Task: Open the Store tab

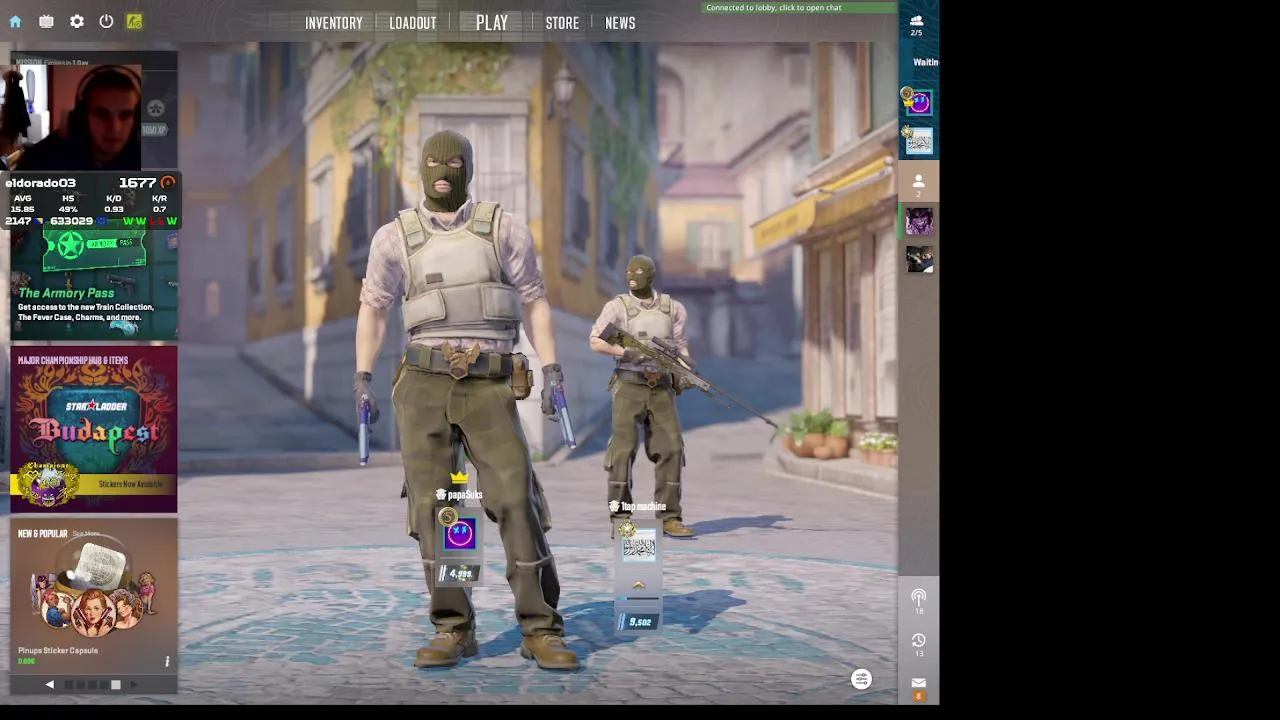Action: [x=562, y=23]
